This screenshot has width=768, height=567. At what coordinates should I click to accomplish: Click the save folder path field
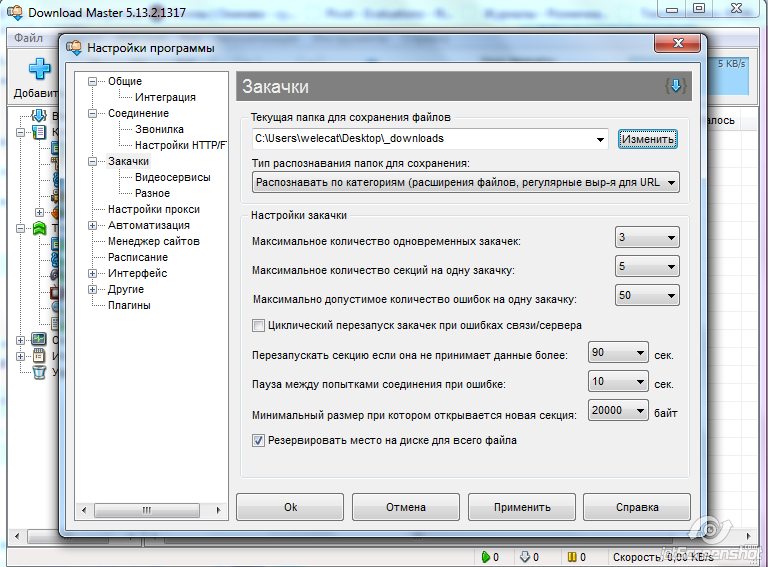[423, 139]
